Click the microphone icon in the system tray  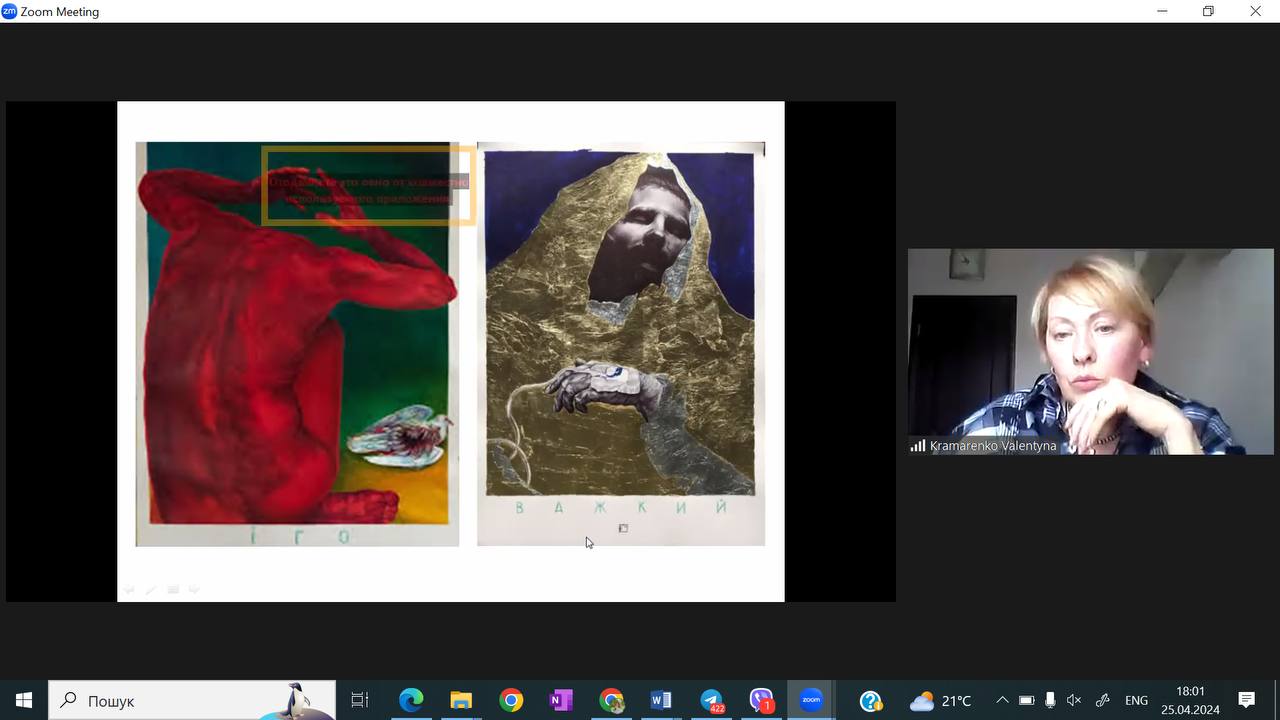[1050, 700]
